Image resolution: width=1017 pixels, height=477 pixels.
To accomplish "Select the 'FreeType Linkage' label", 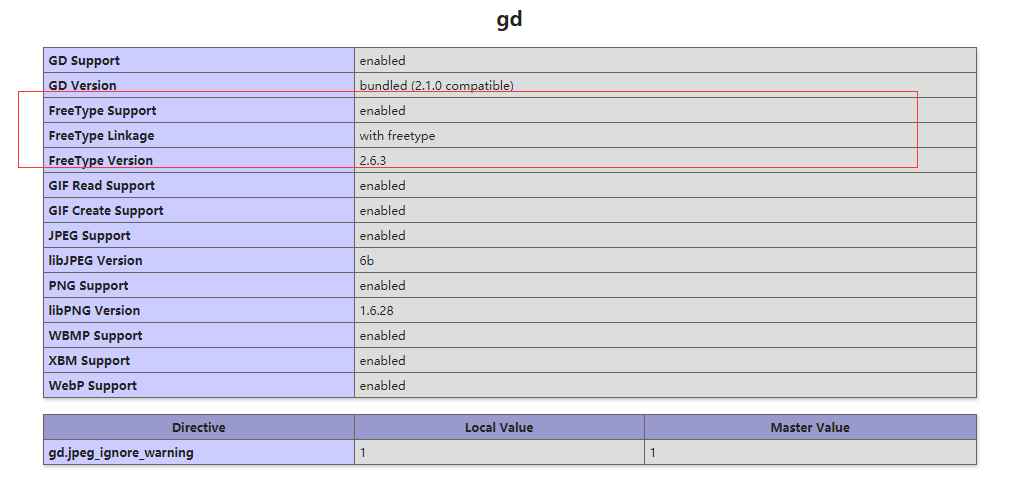I will [101, 136].
